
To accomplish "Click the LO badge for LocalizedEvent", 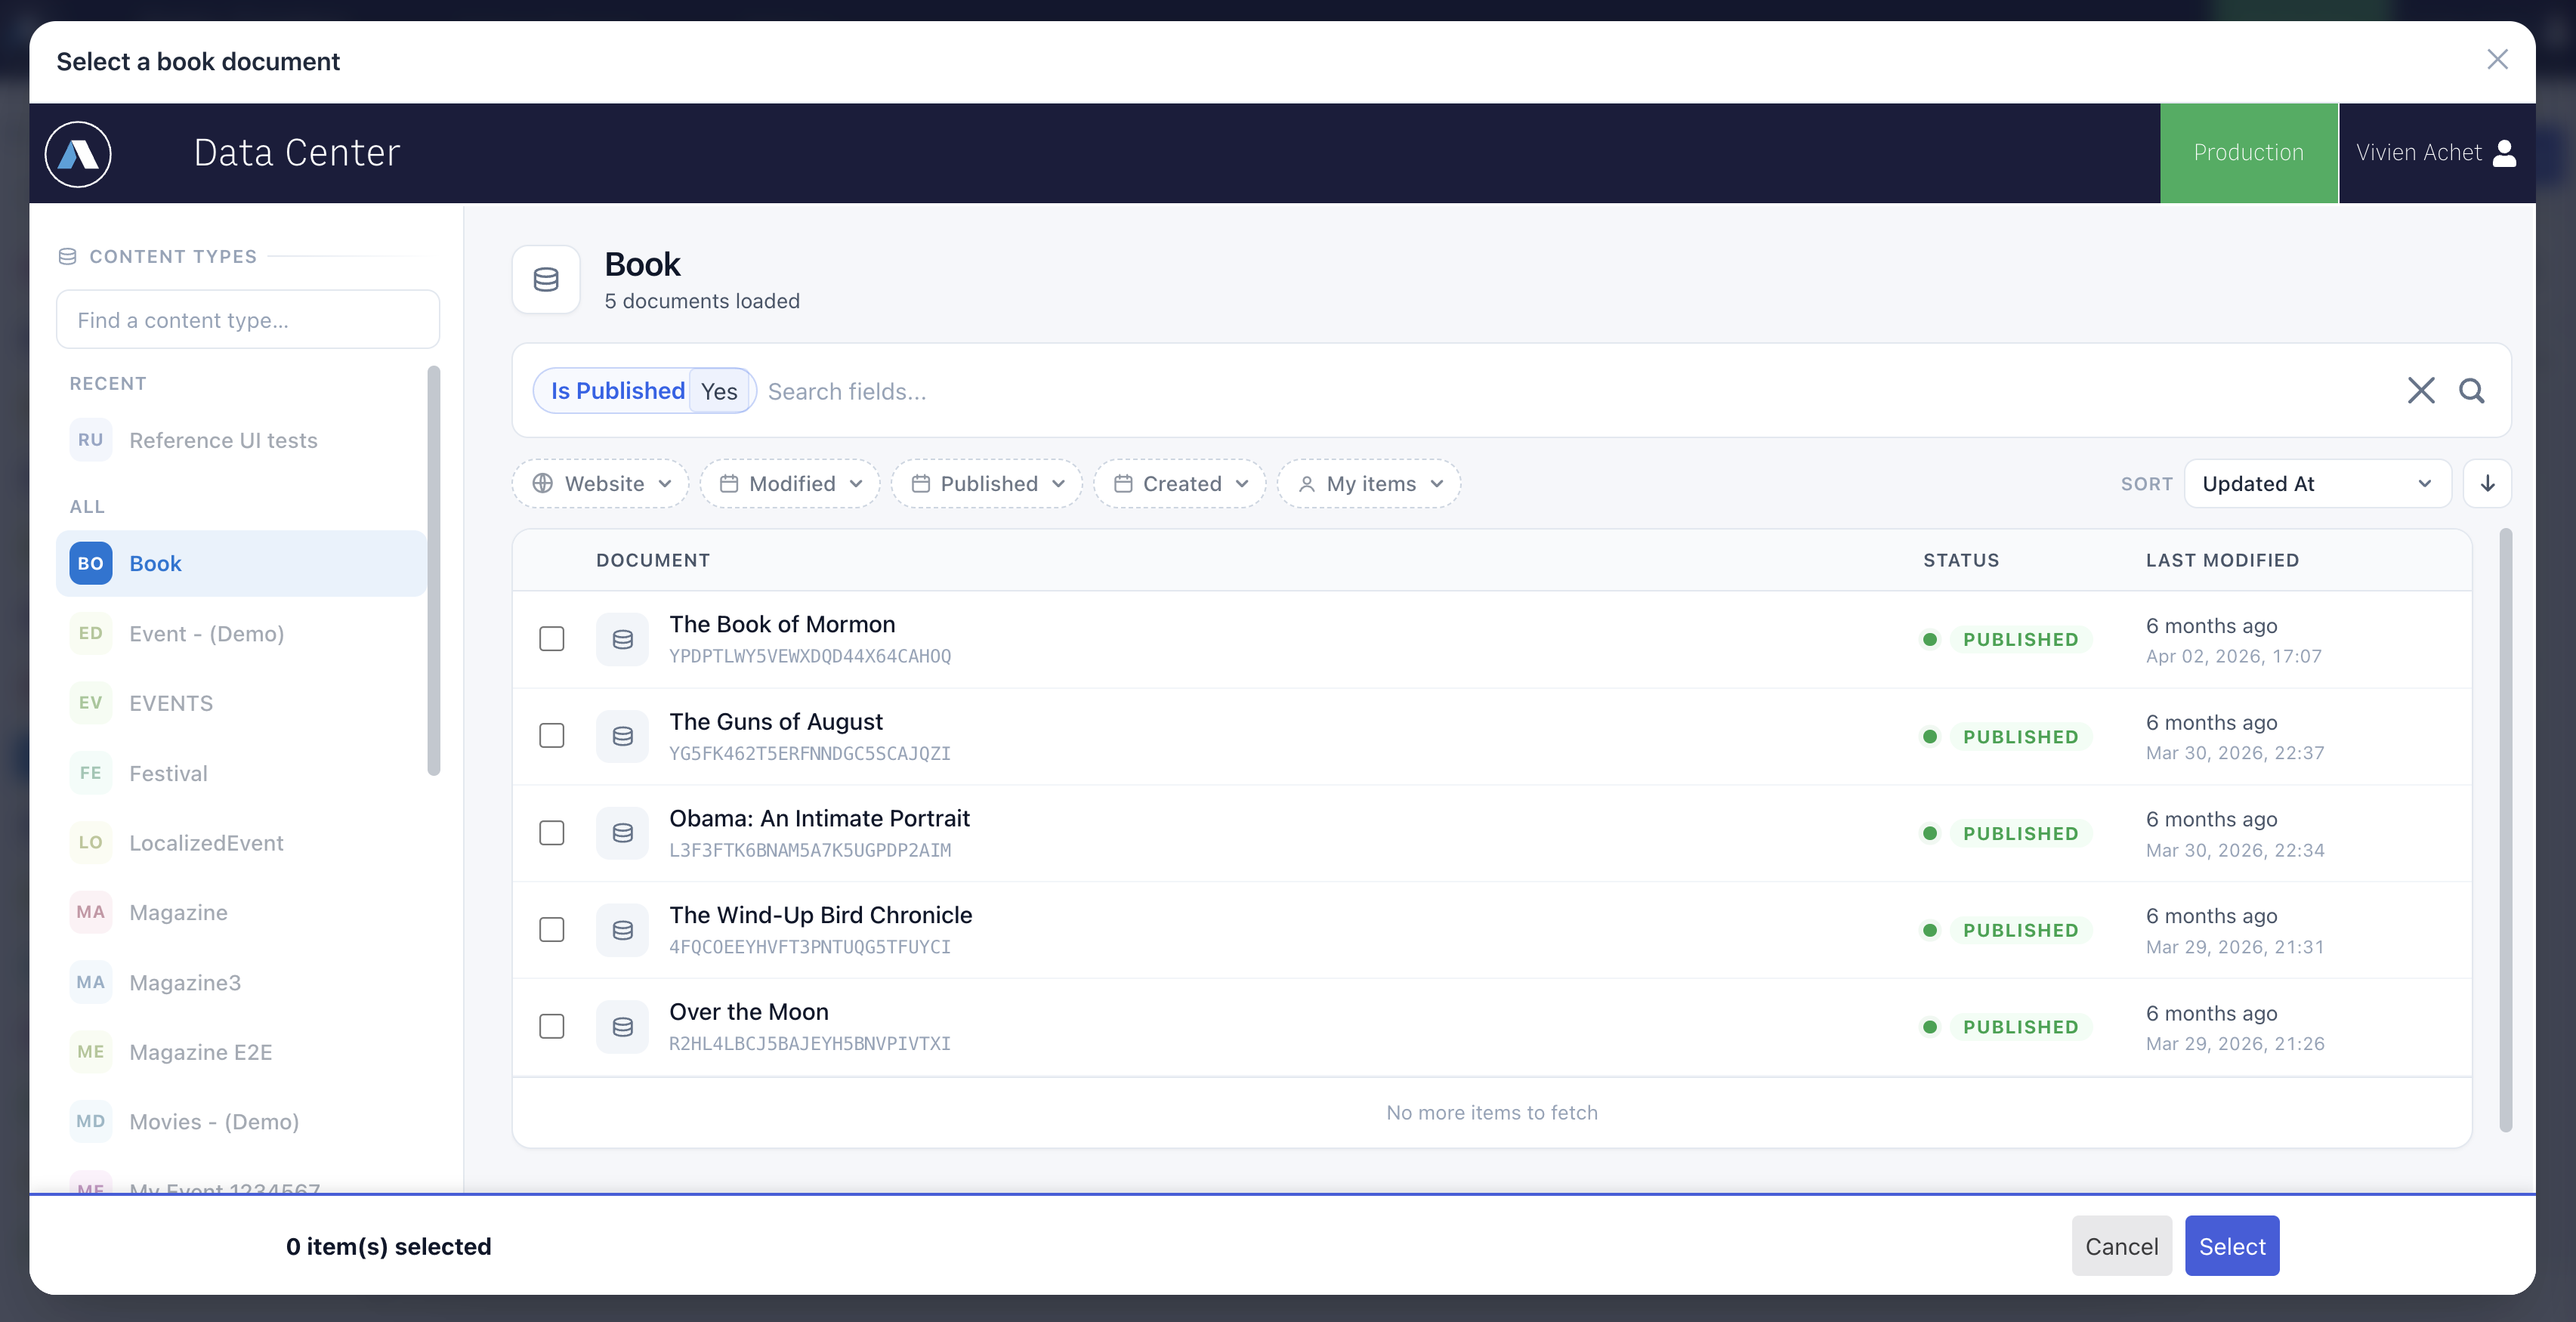I will pos(91,842).
